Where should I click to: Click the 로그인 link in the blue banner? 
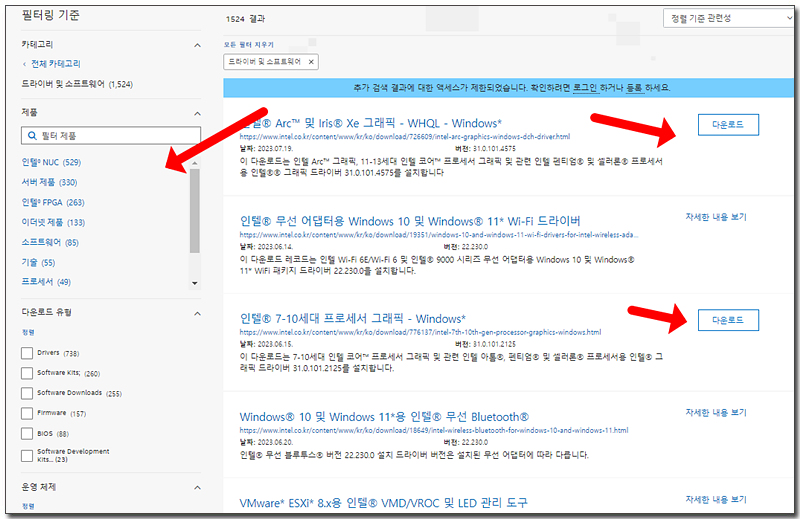tap(585, 88)
